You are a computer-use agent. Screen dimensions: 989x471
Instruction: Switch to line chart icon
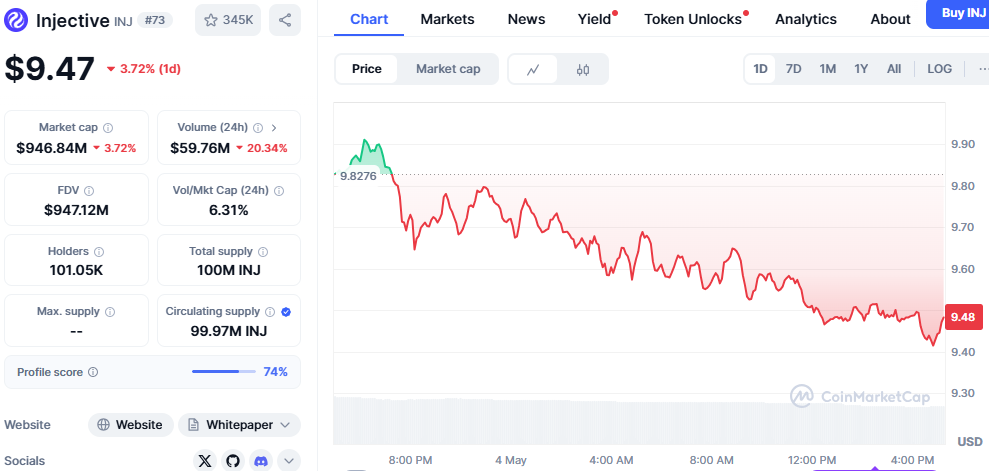pos(534,69)
